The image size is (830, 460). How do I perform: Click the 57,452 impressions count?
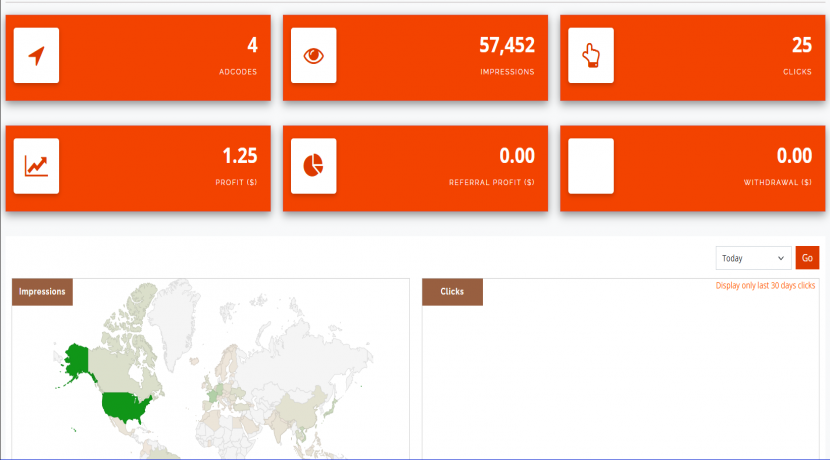click(x=506, y=45)
